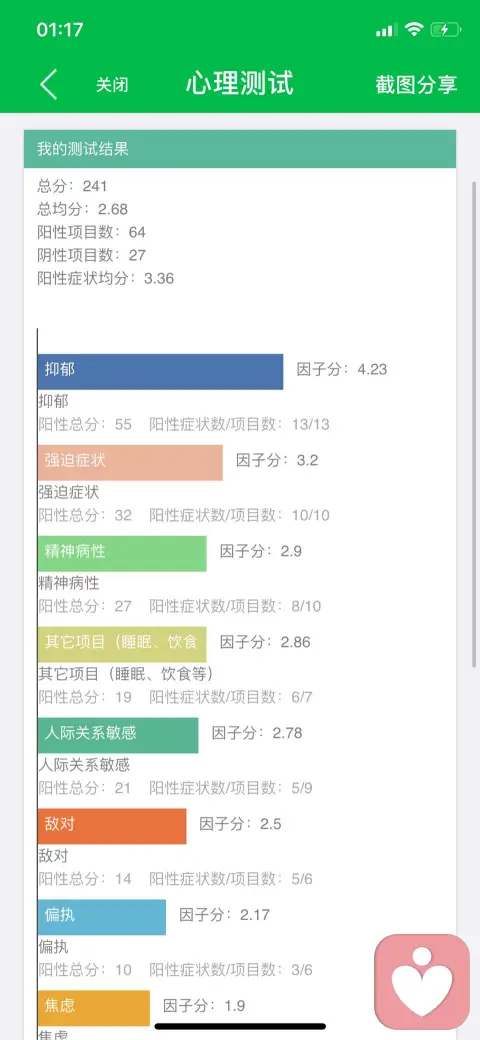480x1040 pixels.
Task: Select the 我的测试结果 header
Action: pyautogui.click(x=240, y=149)
